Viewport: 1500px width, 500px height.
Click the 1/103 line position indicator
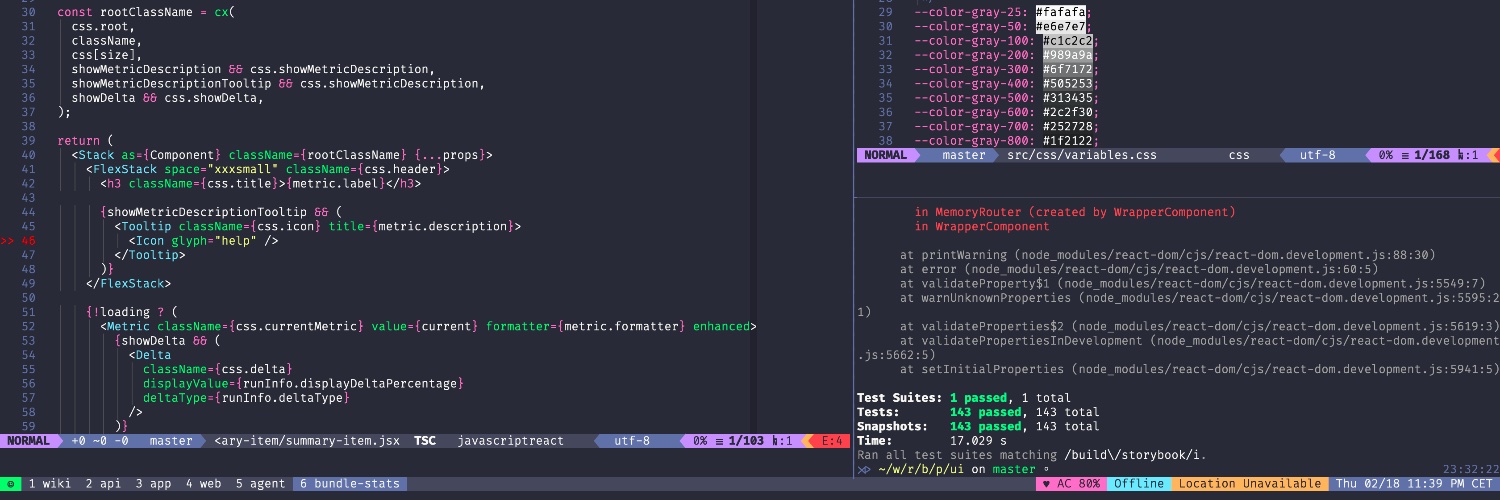pyautogui.click(x=746, y=440)
